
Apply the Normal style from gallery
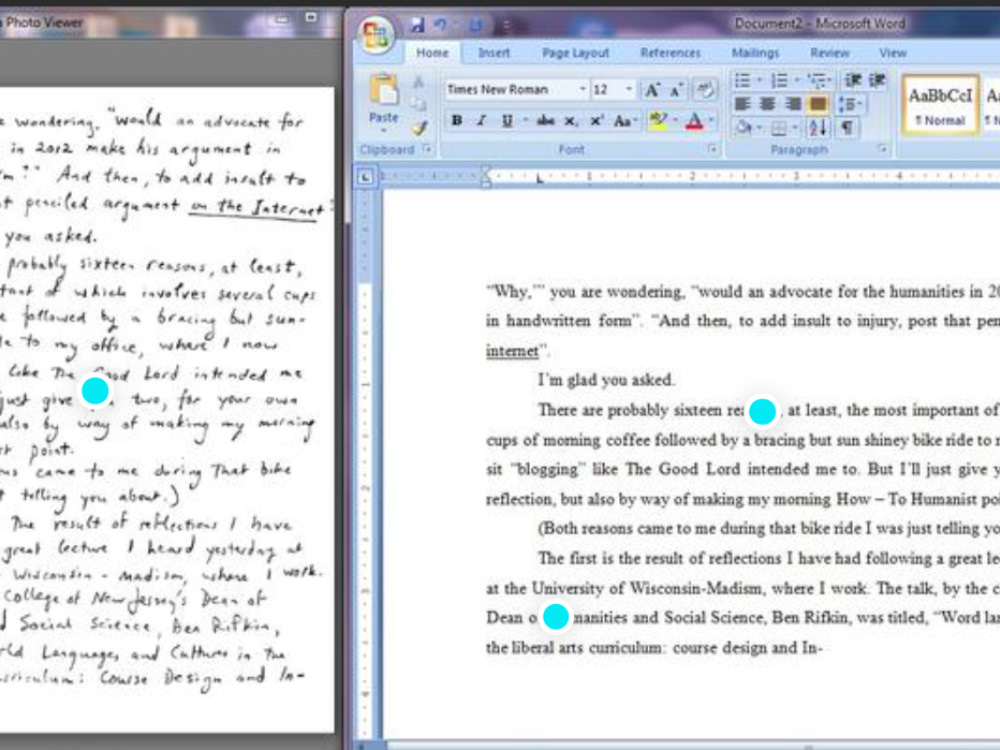(x=940, y=105)
